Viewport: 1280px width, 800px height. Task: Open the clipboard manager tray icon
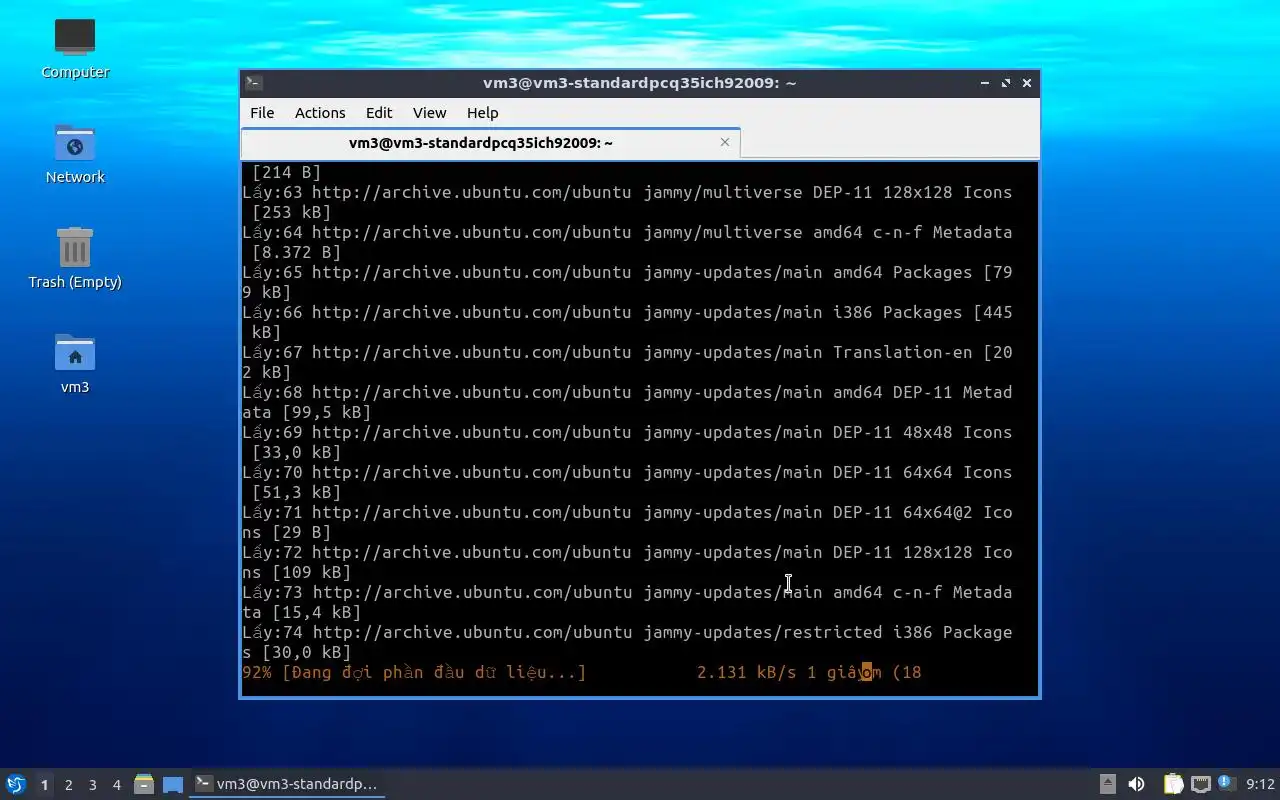coord(1173,784)
